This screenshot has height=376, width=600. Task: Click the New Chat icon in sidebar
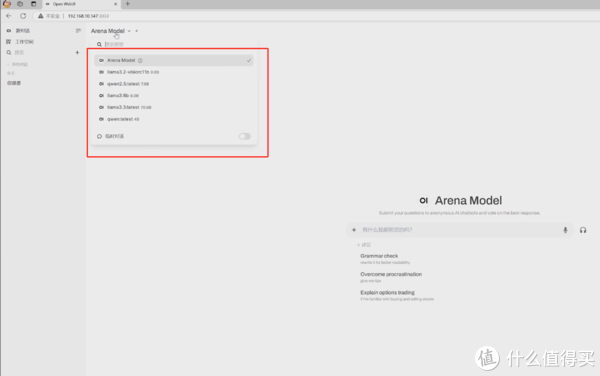9,31
